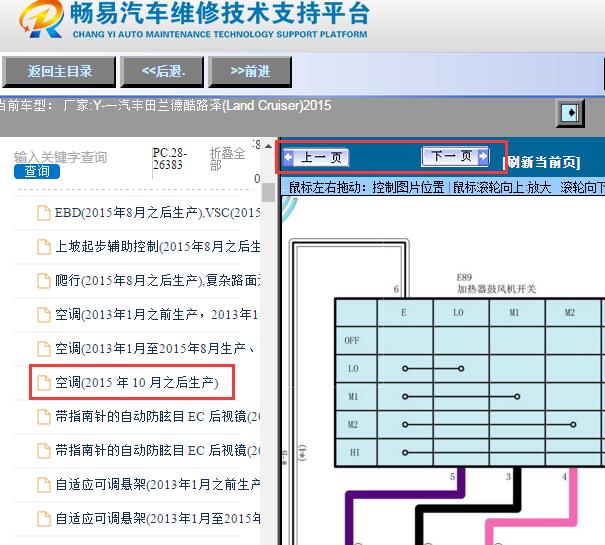Click the PC.28-26383 text
605x545 pixels.
point(170,159)
